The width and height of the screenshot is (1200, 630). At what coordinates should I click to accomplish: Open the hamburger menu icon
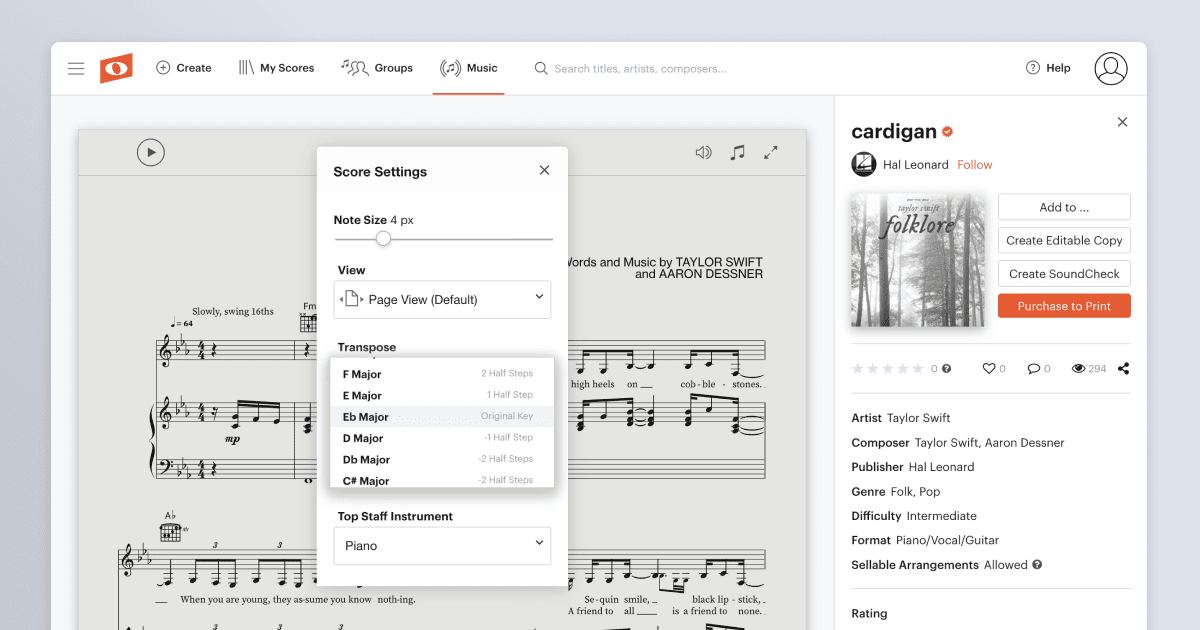[76, 68]
